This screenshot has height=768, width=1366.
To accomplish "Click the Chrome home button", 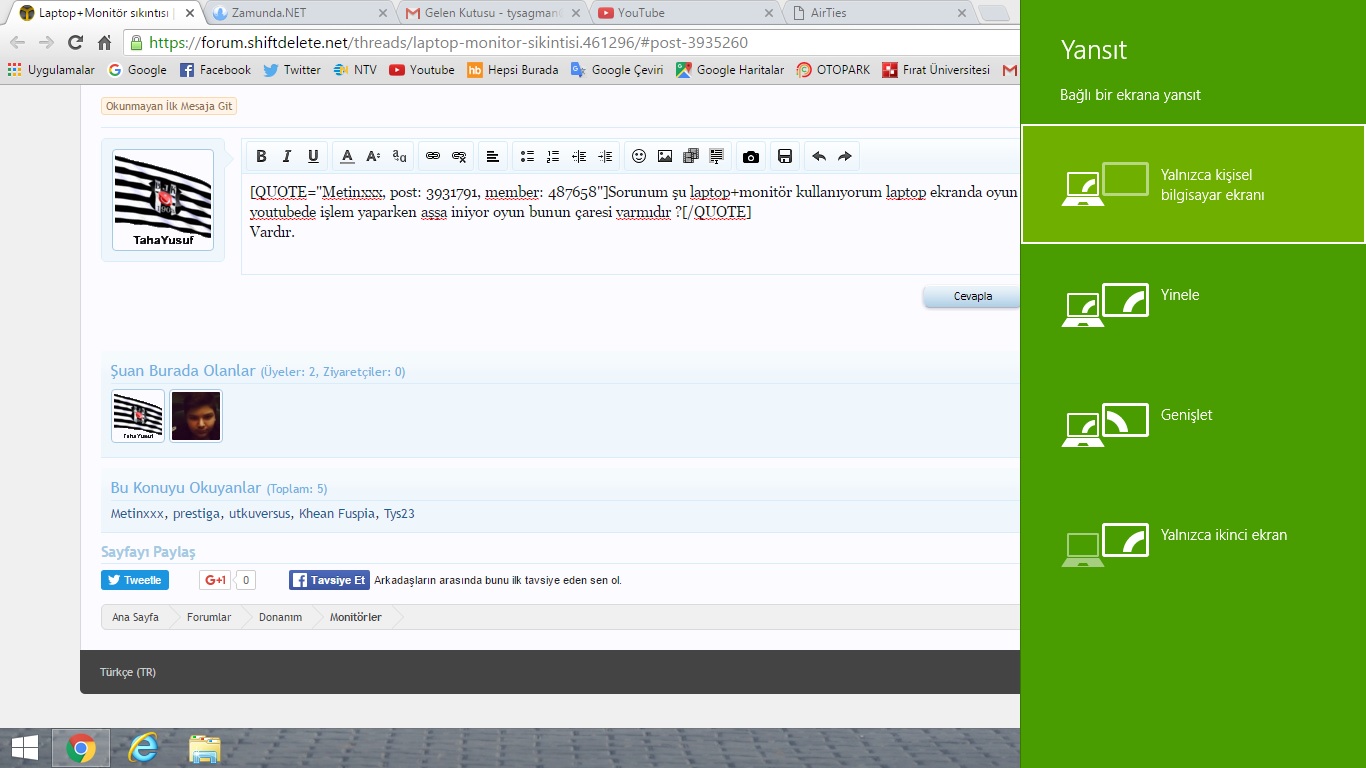I will point(104,42).
